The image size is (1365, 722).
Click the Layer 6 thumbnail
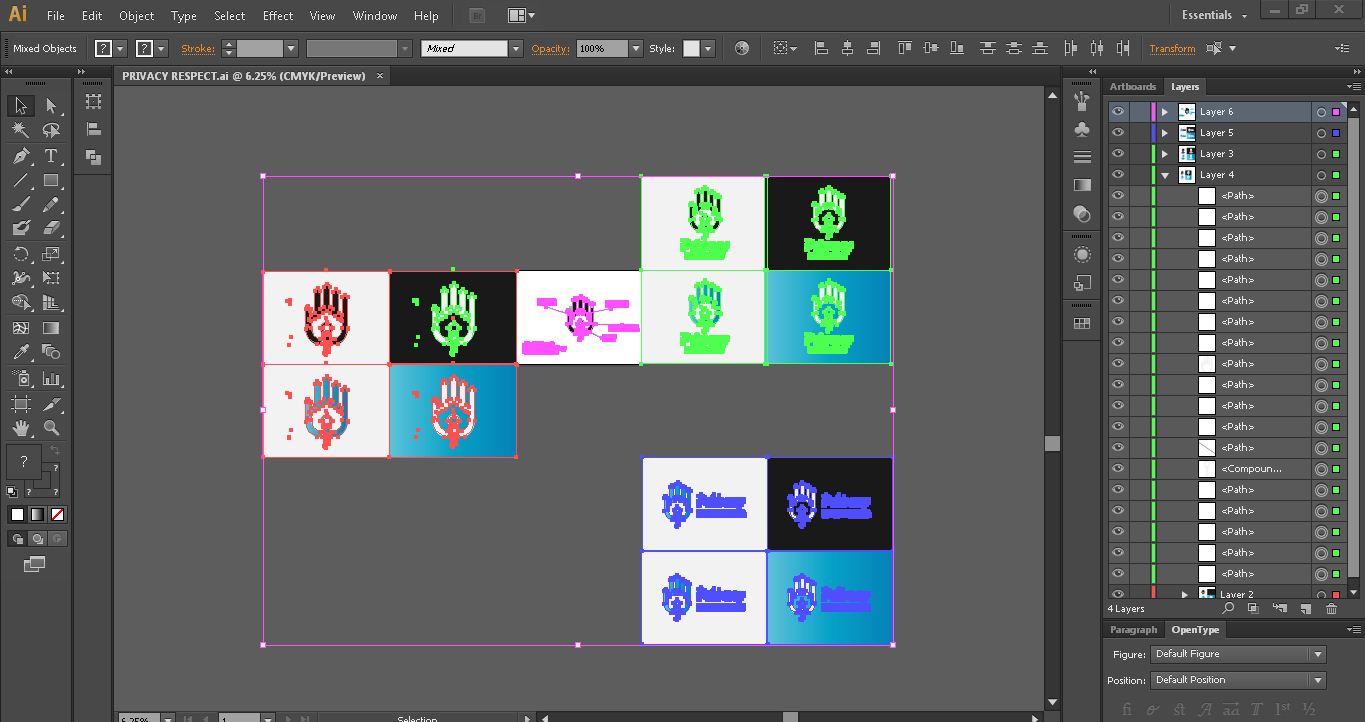tap(1187, 112)
